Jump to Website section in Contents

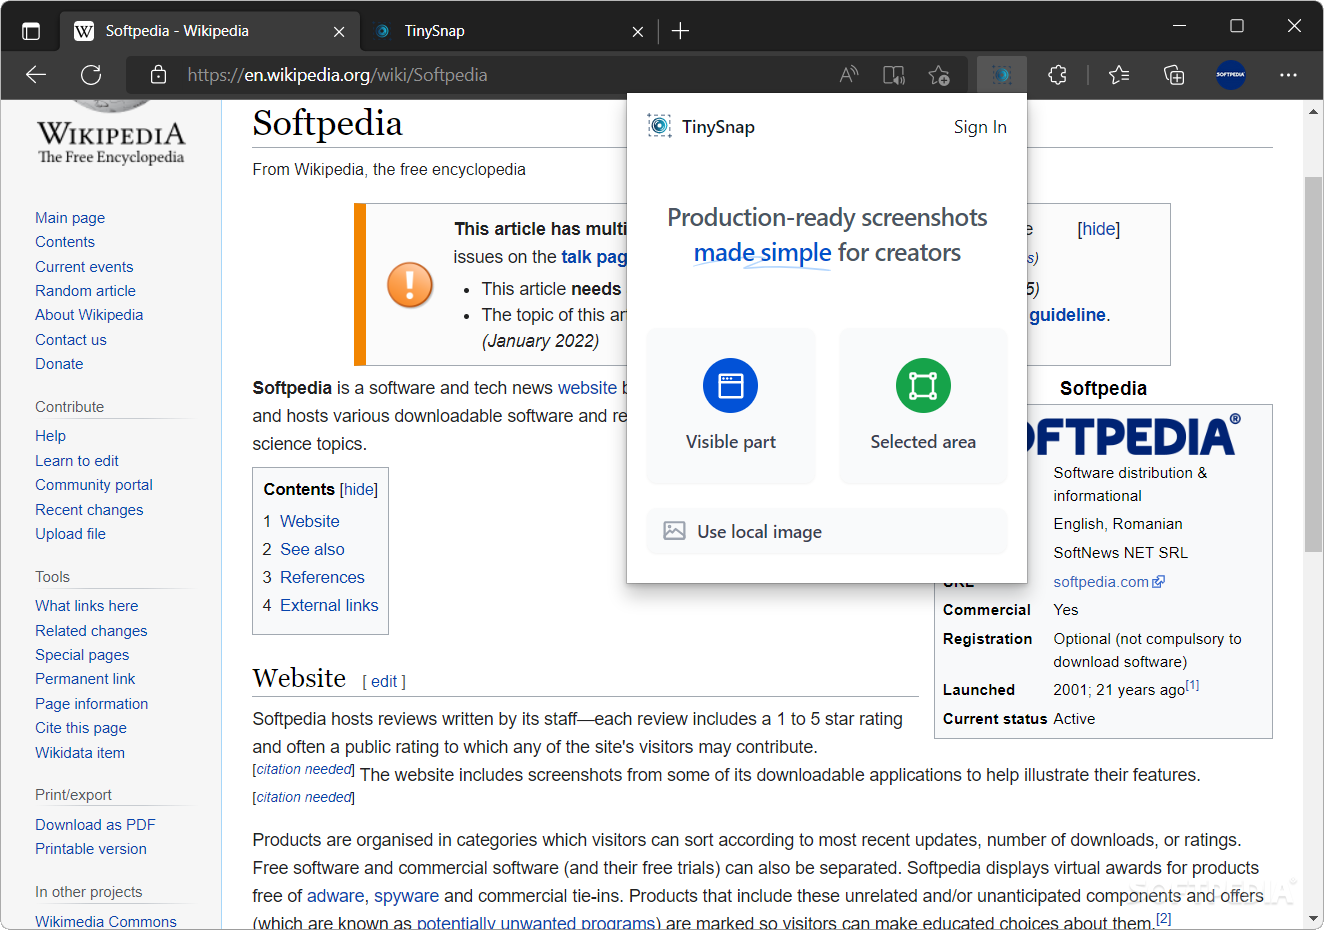coord(310,521)
